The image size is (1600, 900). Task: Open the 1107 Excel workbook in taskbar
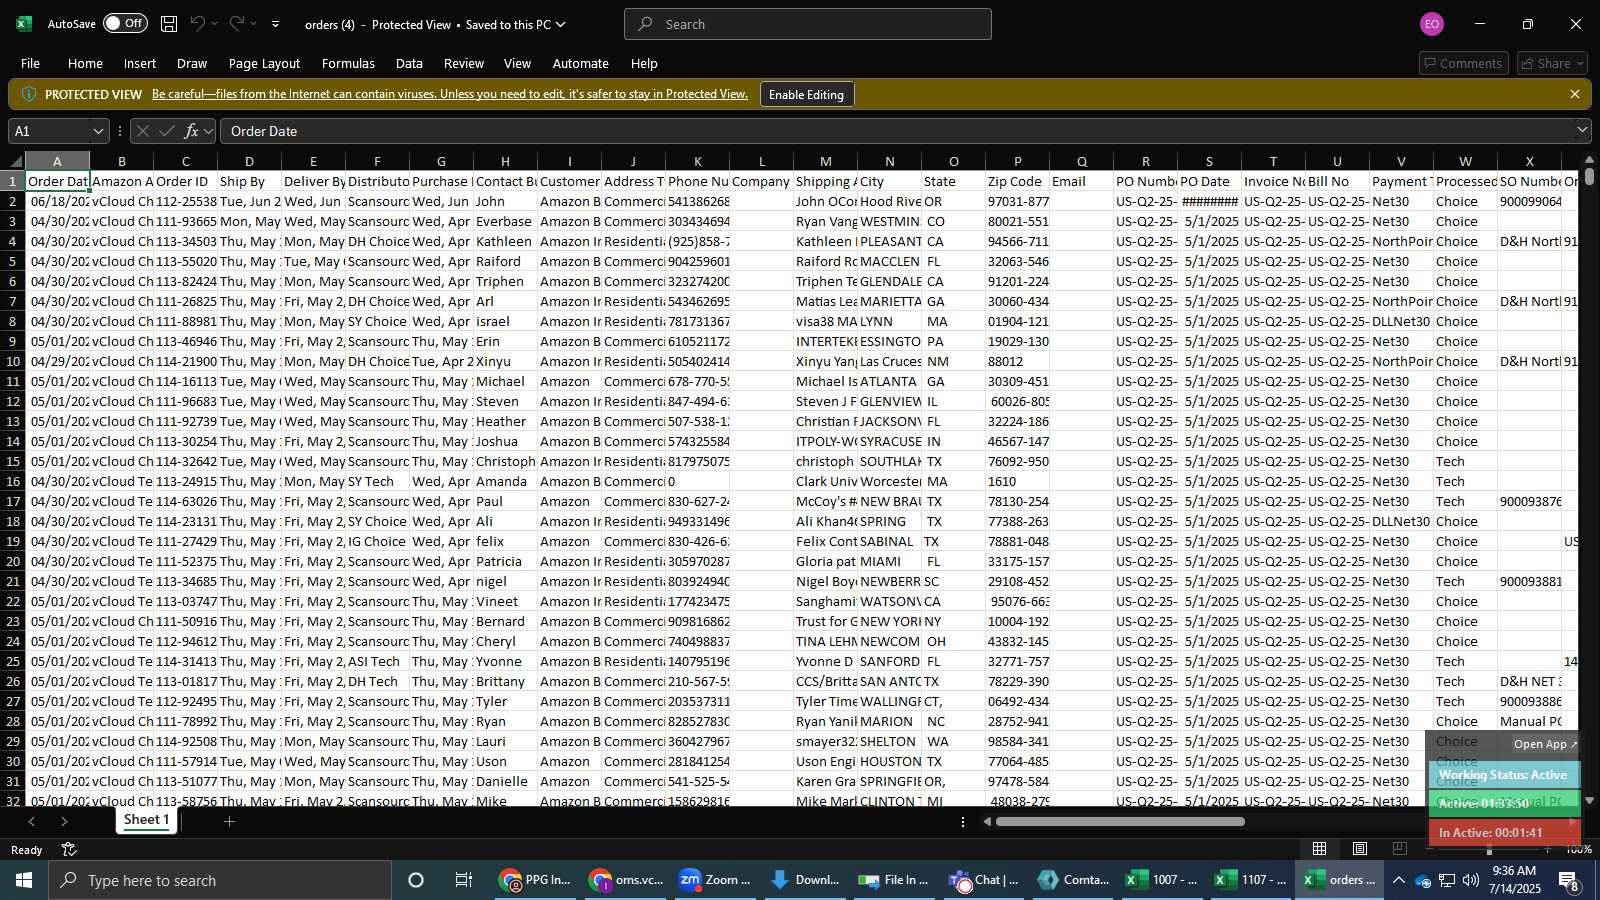pos(1251,880)
